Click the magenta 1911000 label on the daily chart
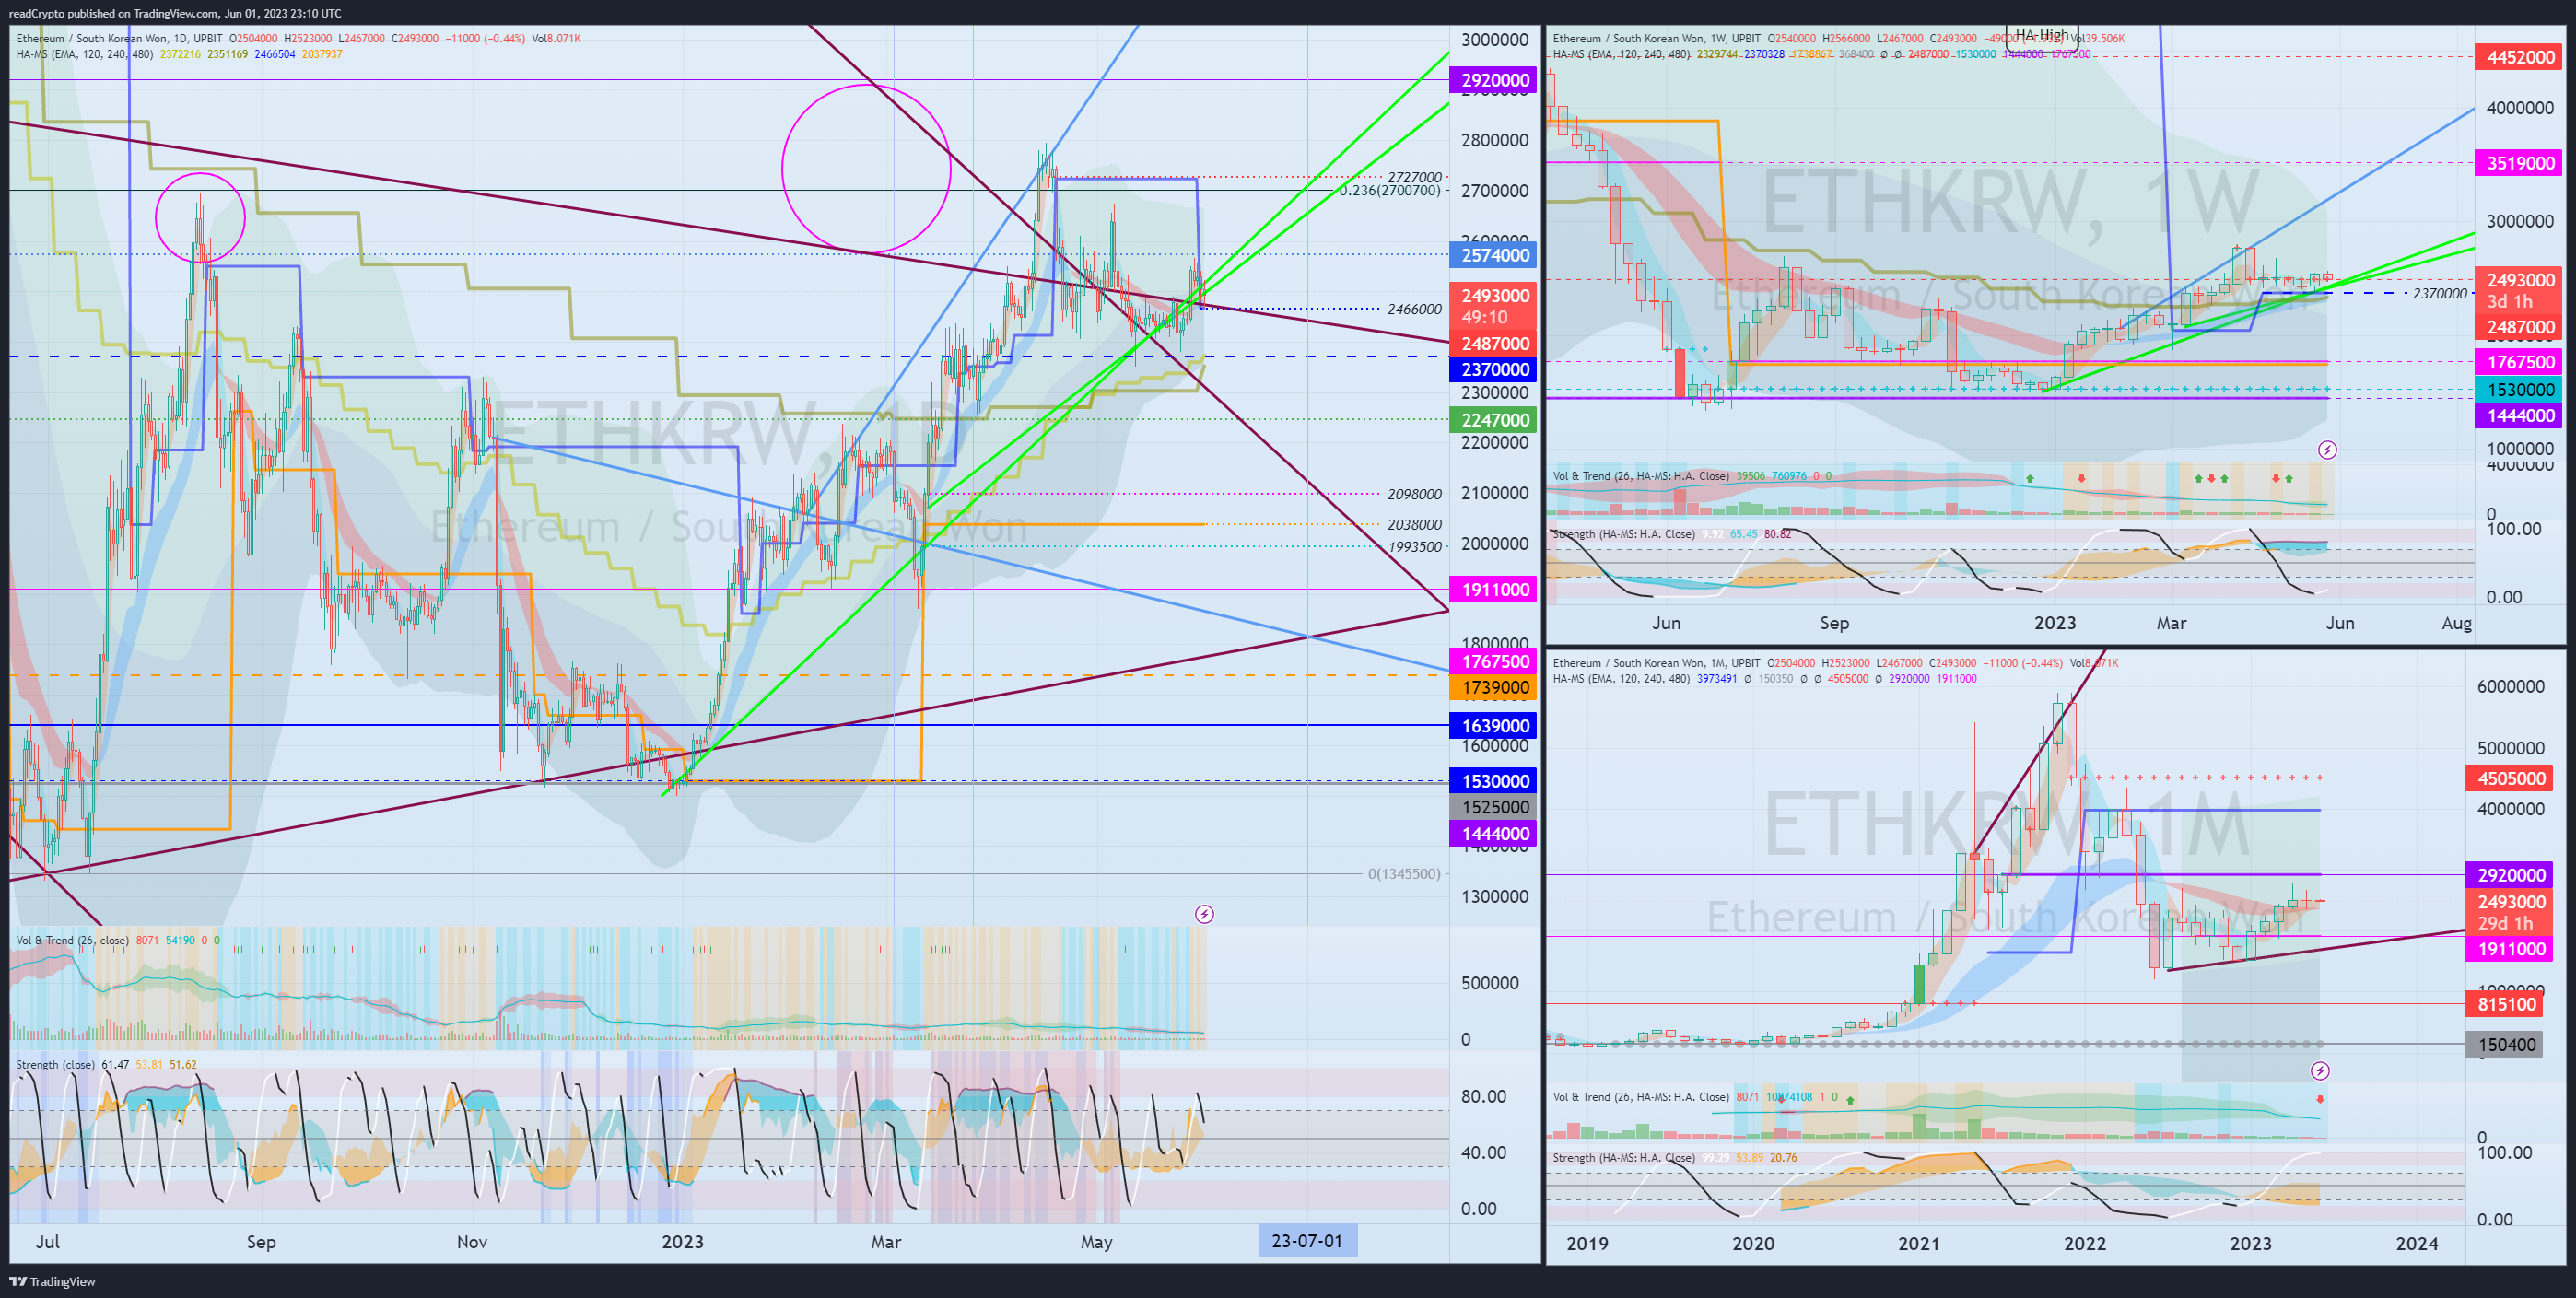 pyautogui.click(x=1493, y=589)
